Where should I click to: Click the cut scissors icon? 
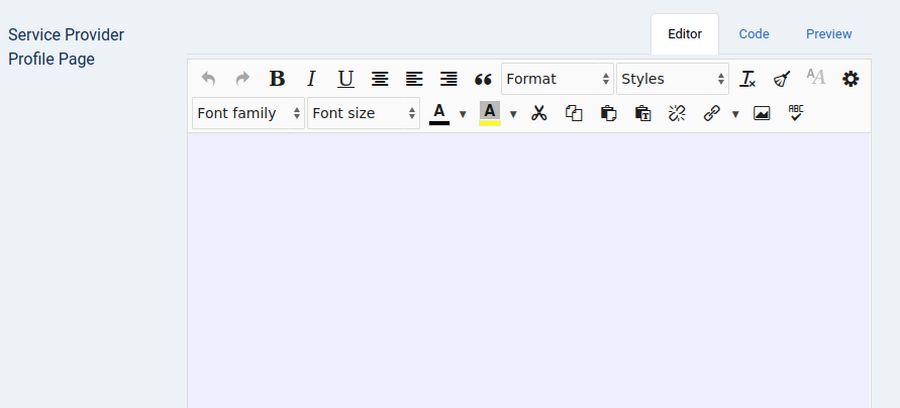[x=539, y=113]
